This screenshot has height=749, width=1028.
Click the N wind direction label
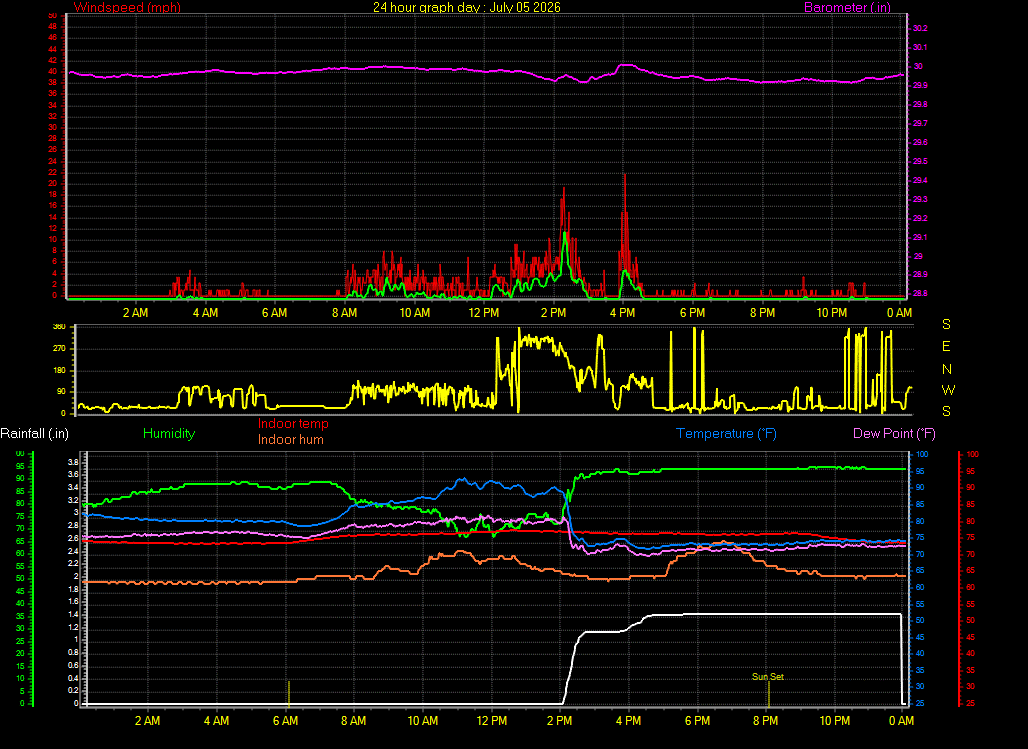pos(947,369)
